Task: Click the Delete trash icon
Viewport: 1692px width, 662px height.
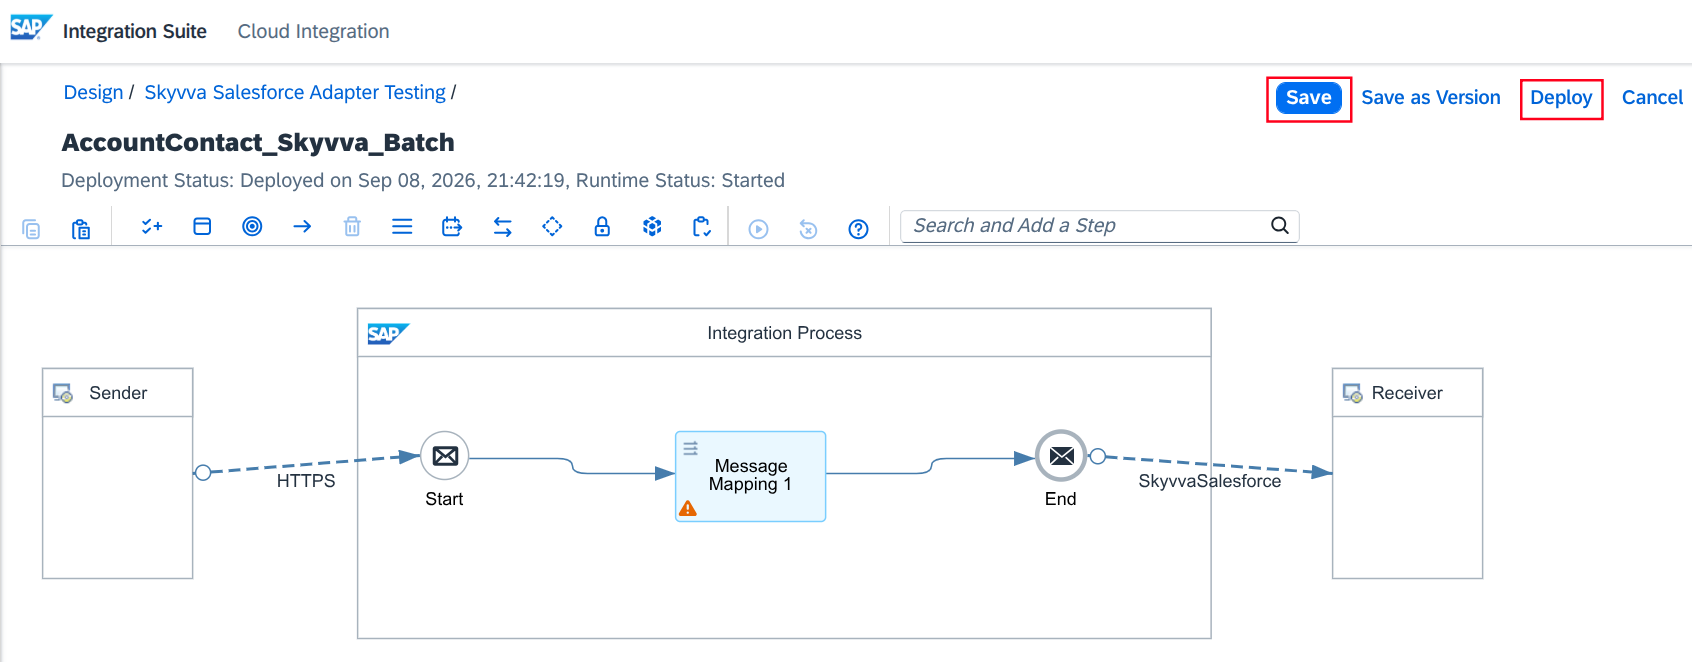Action: [352, 227]
